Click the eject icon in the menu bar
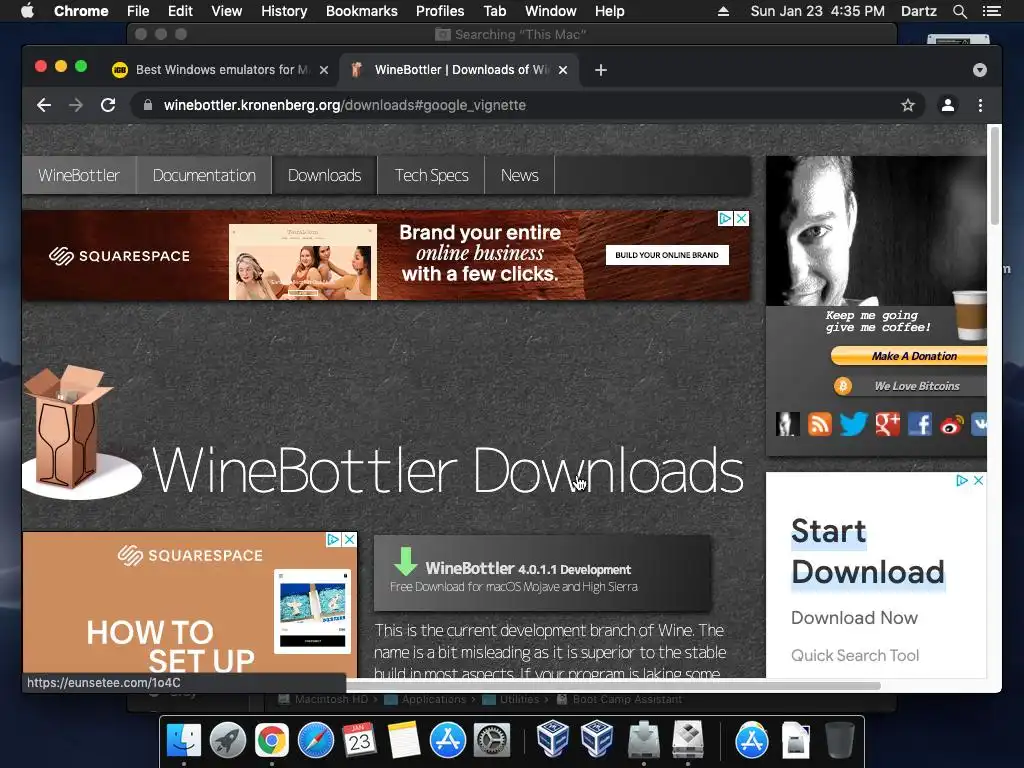This screenshot has width=1024, height=768. coord(723,11)
